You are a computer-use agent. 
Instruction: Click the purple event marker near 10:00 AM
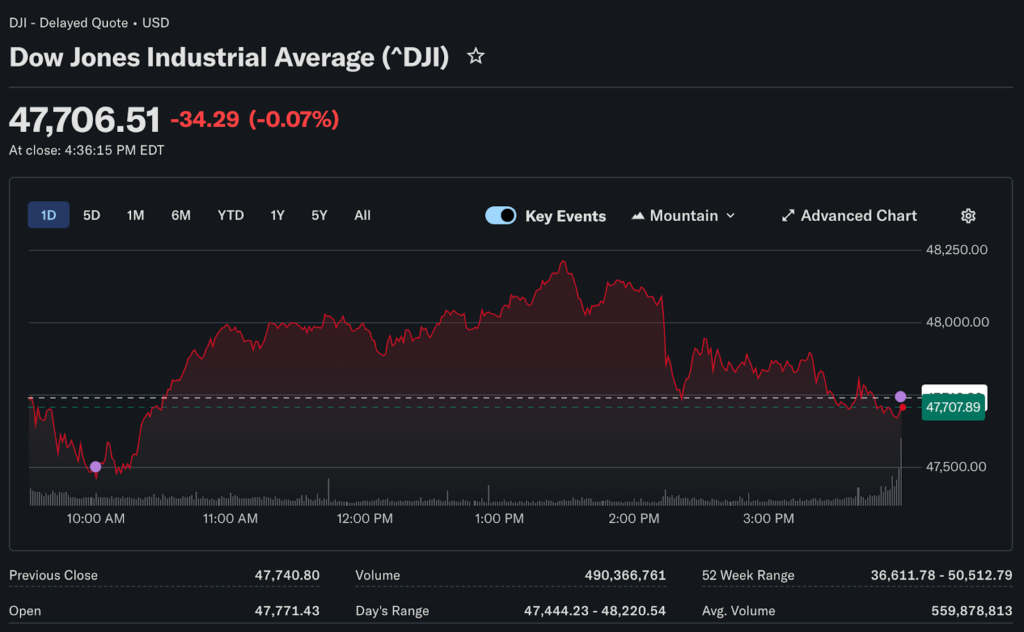[95, 467]
